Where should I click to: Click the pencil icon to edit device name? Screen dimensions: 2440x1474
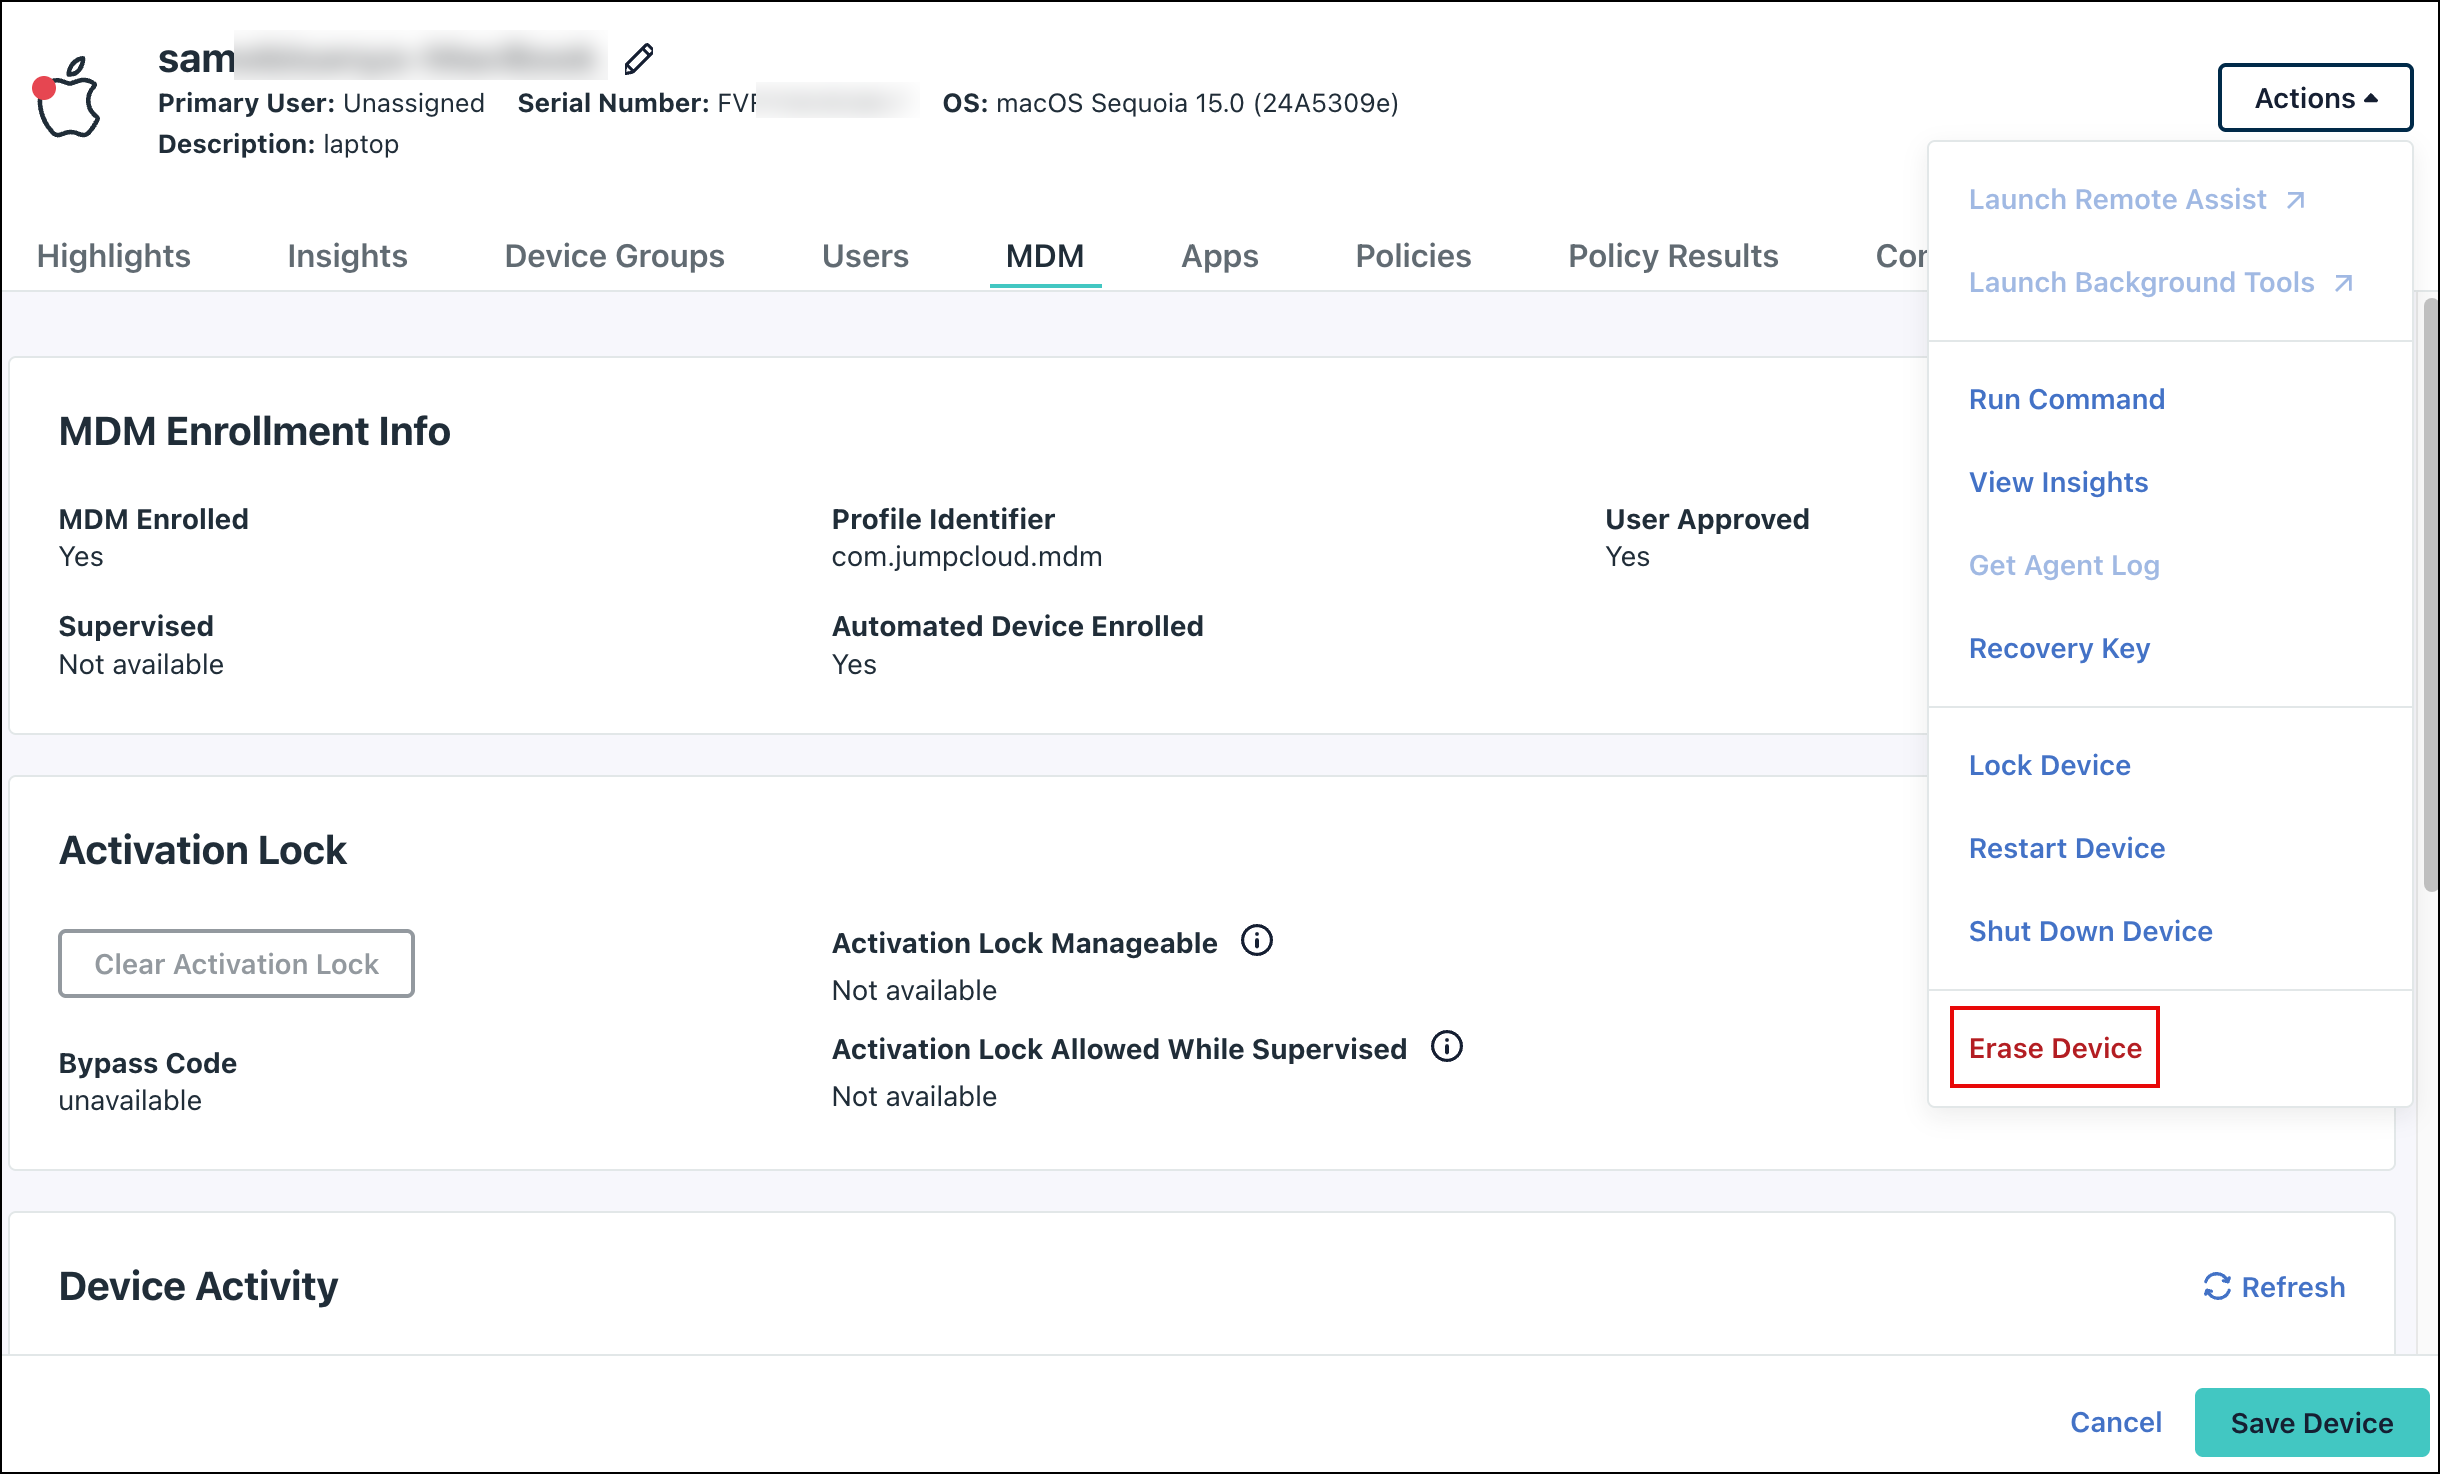pyautogui.click(x=639, y=59)
